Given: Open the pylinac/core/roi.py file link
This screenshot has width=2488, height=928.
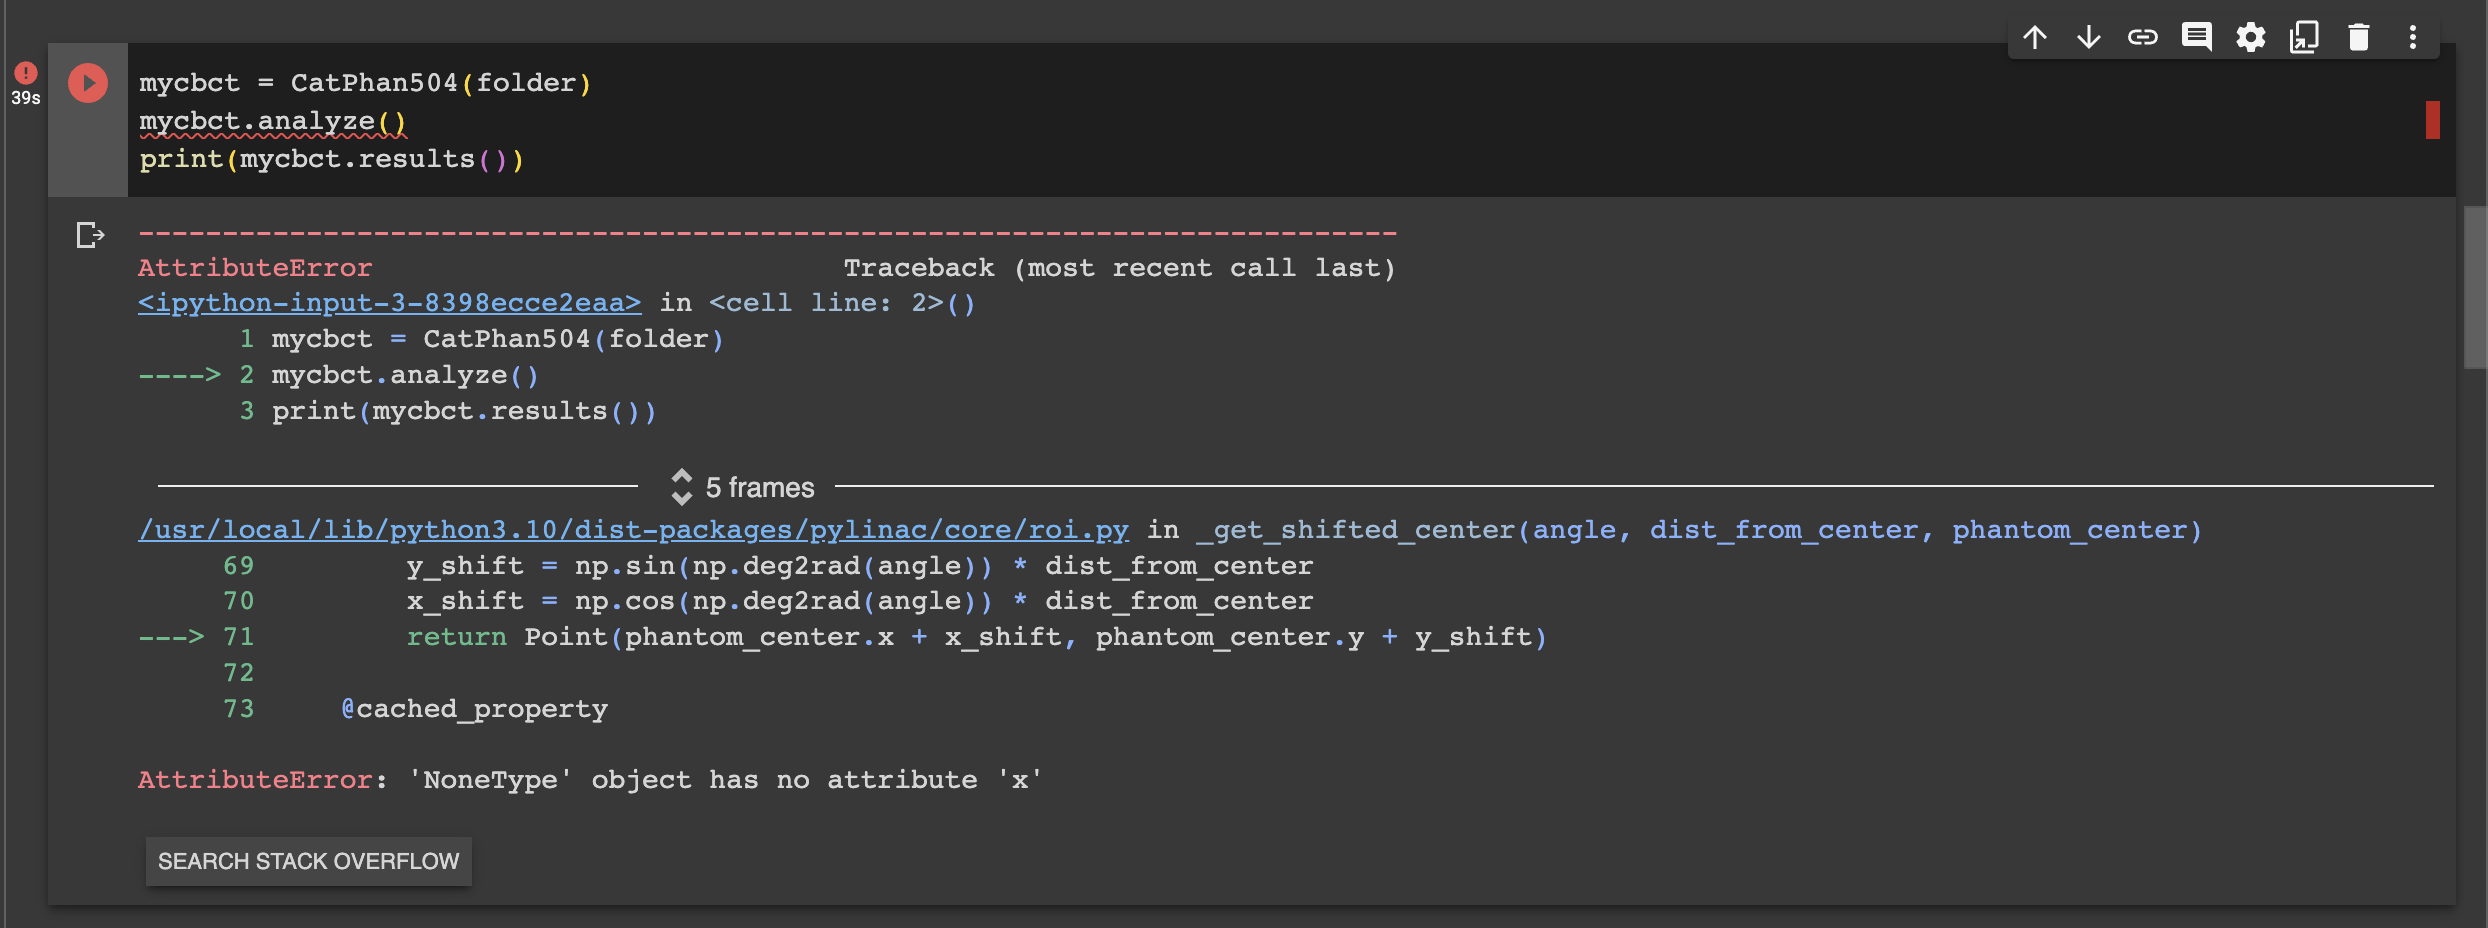Looking at the screenshot, I should 634,530.
